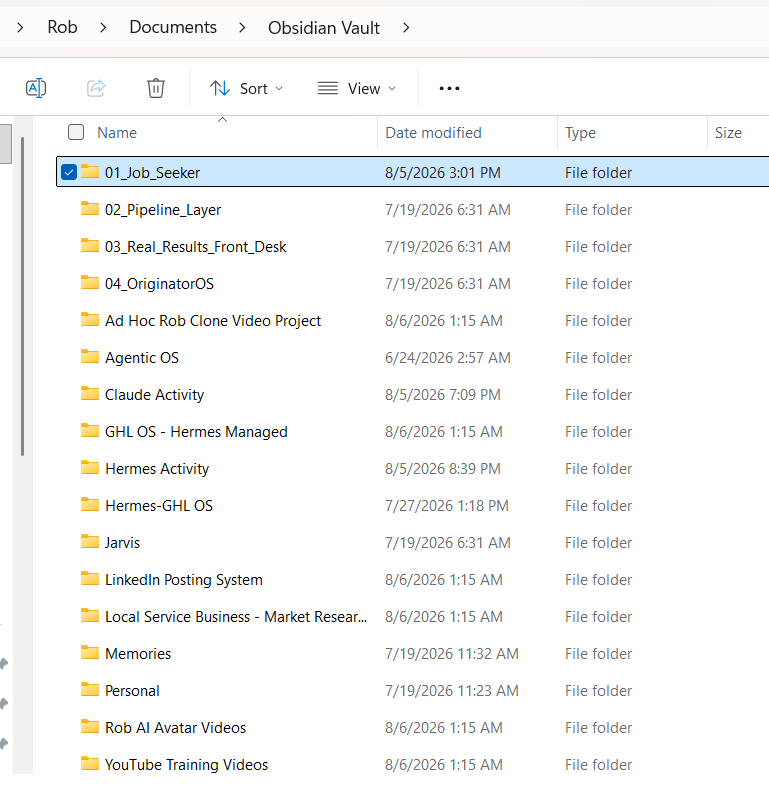The width and height of the screenshot is (769, 799).
Task: Select the Agentic OS folder name
Action: coord(142,358)
